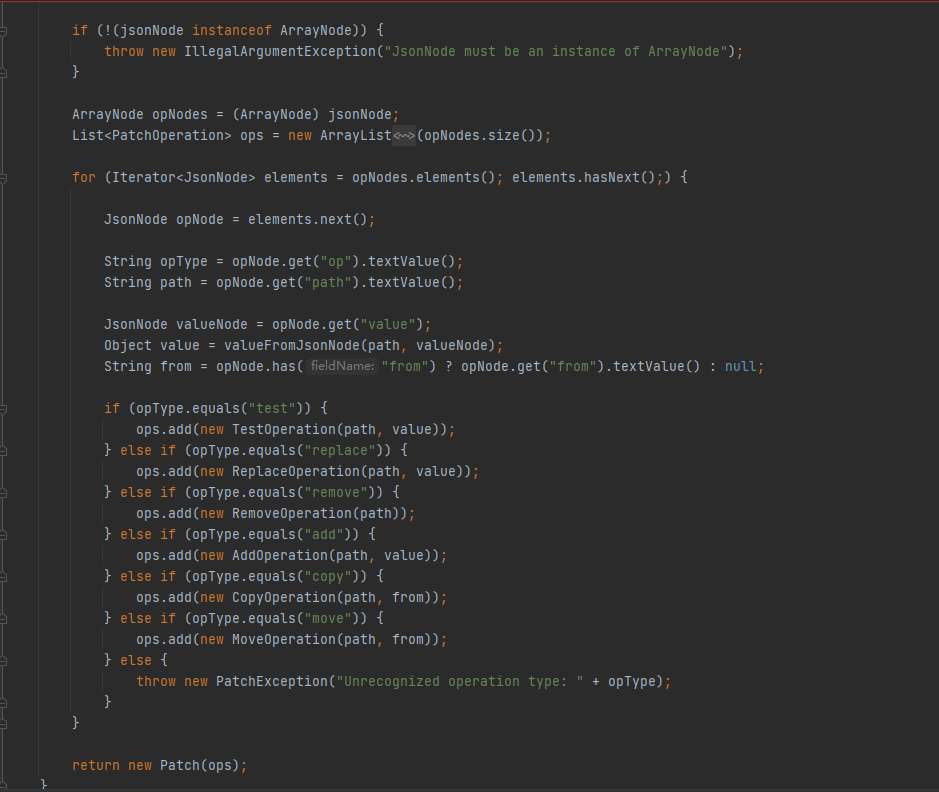
Task: Click CopyOperation constructor call
Action: pyautogui.click(x=284, y=597)
